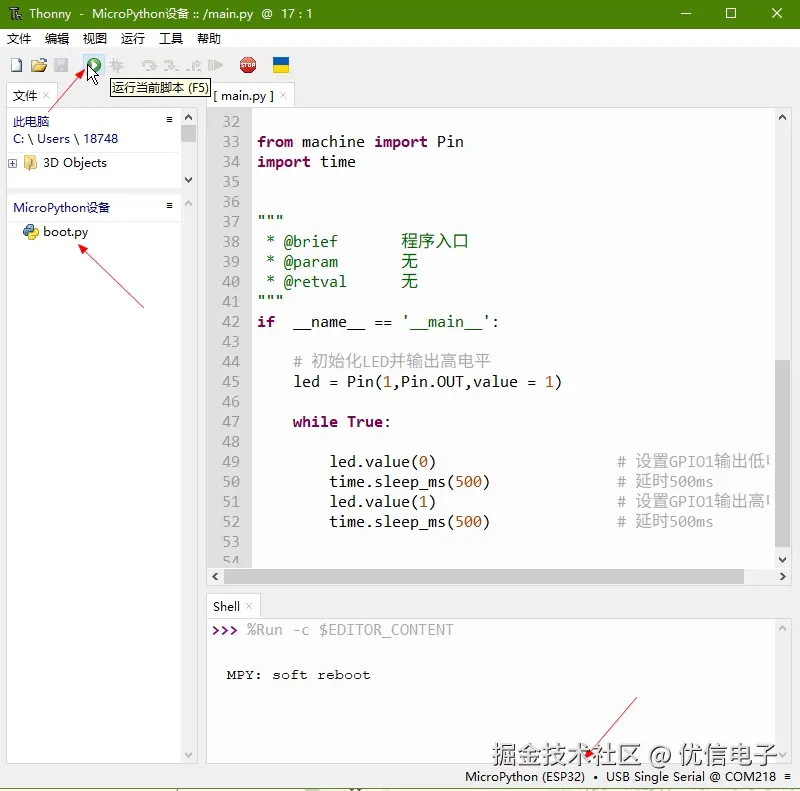Click 'led.value(1)' on line 51
The width and height of the screenshot is (800, 791).
(382, 502)
